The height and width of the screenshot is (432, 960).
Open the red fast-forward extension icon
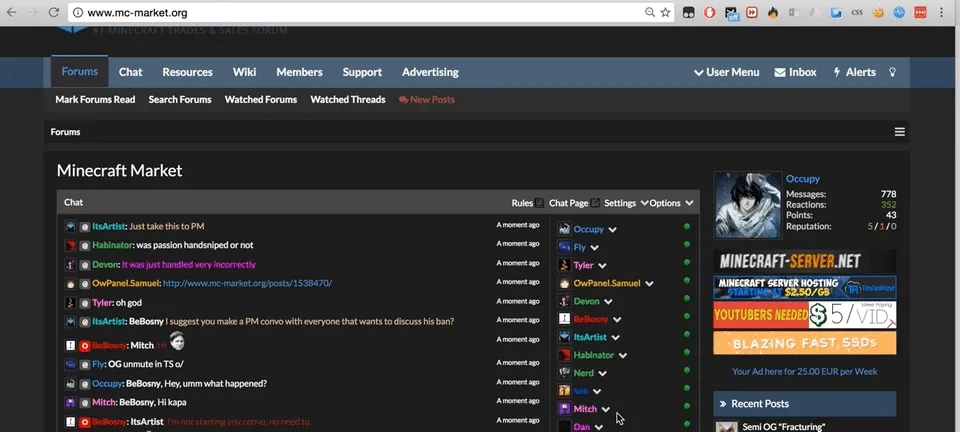751,12
